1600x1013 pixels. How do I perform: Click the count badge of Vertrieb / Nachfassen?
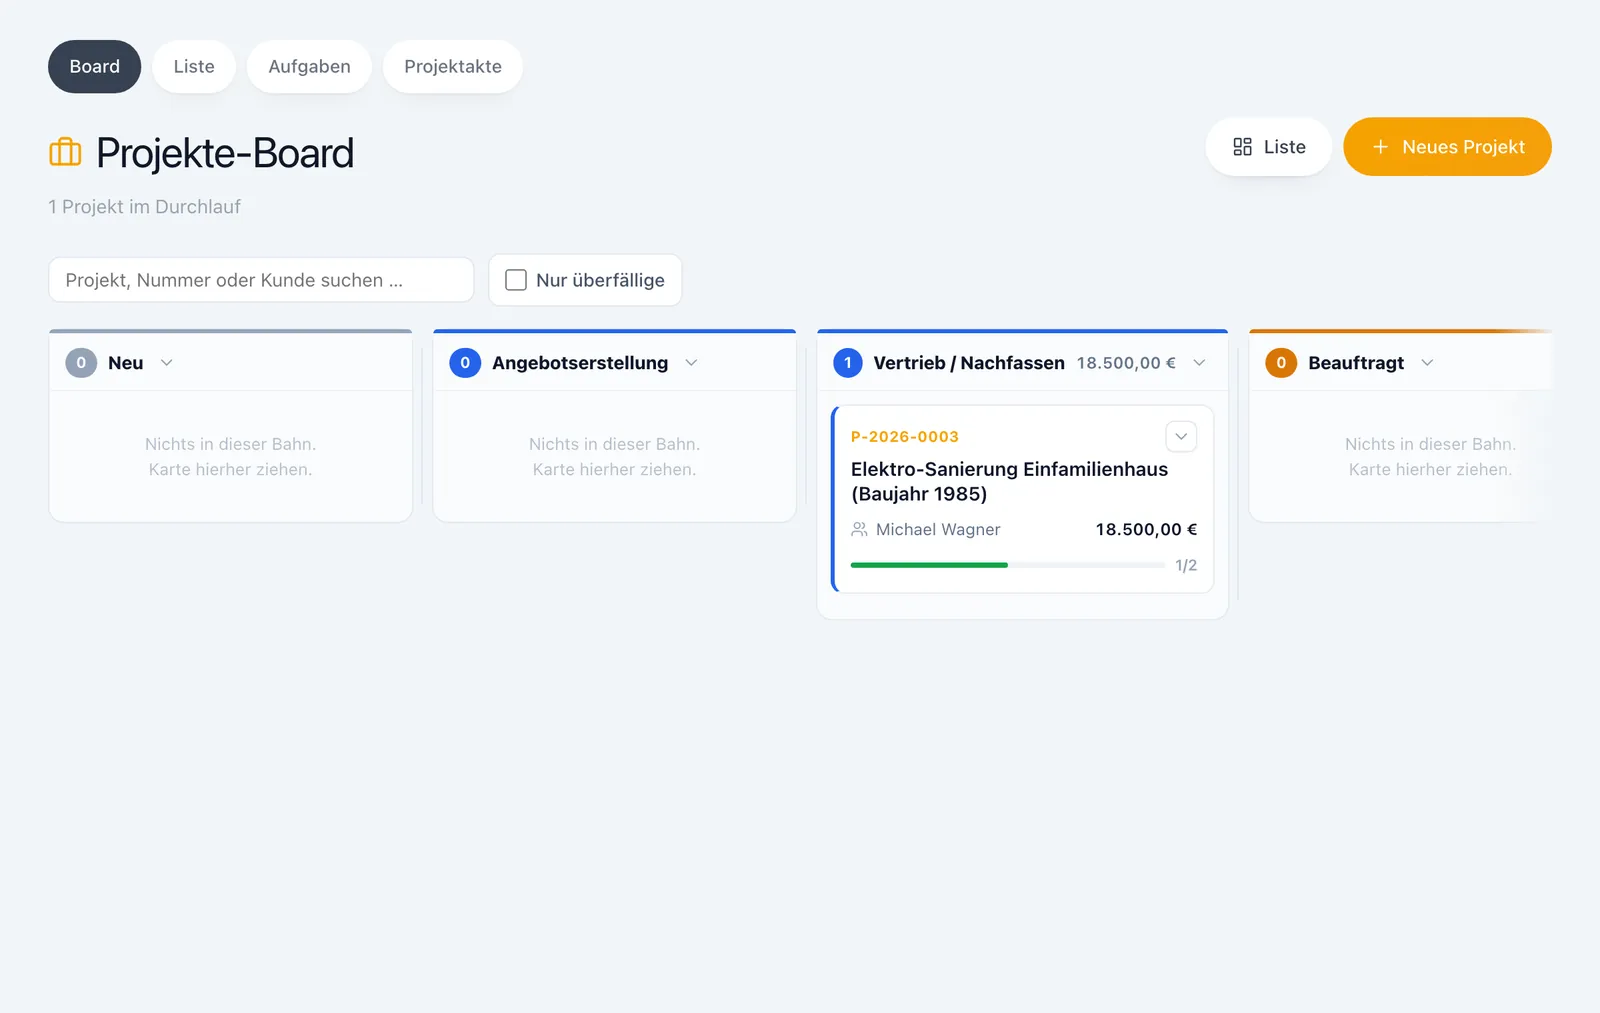848,363
